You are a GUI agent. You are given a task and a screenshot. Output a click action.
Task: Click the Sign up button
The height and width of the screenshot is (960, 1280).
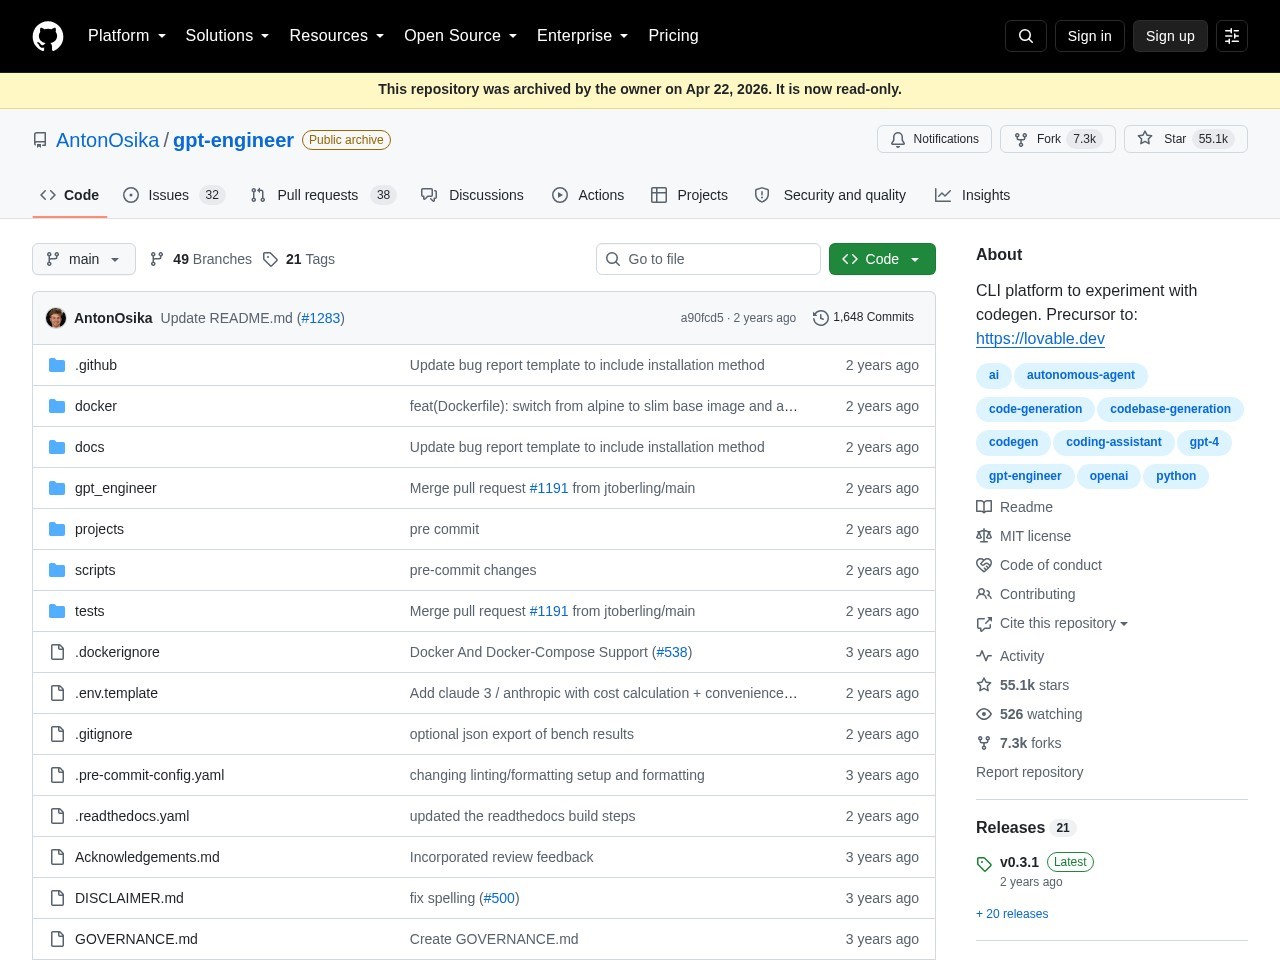(1170, 36)
